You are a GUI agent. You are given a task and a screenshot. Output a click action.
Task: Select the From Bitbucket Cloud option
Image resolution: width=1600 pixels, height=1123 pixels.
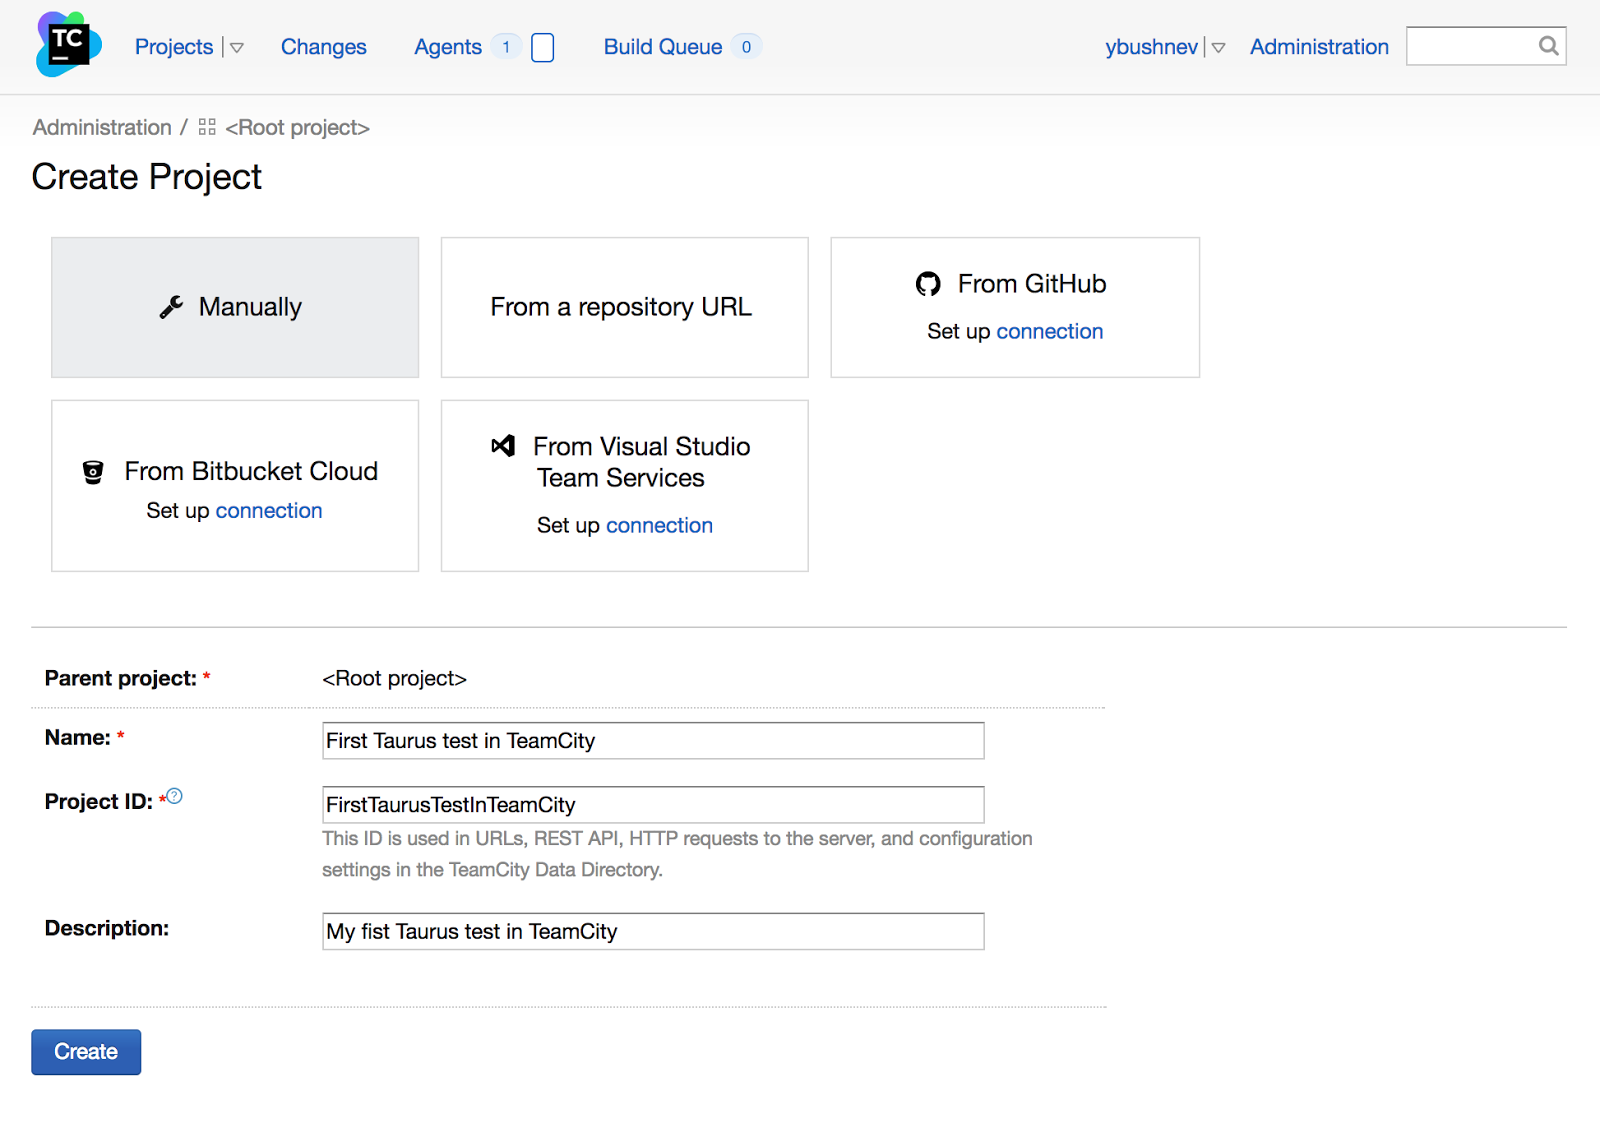tap(235, 486)
